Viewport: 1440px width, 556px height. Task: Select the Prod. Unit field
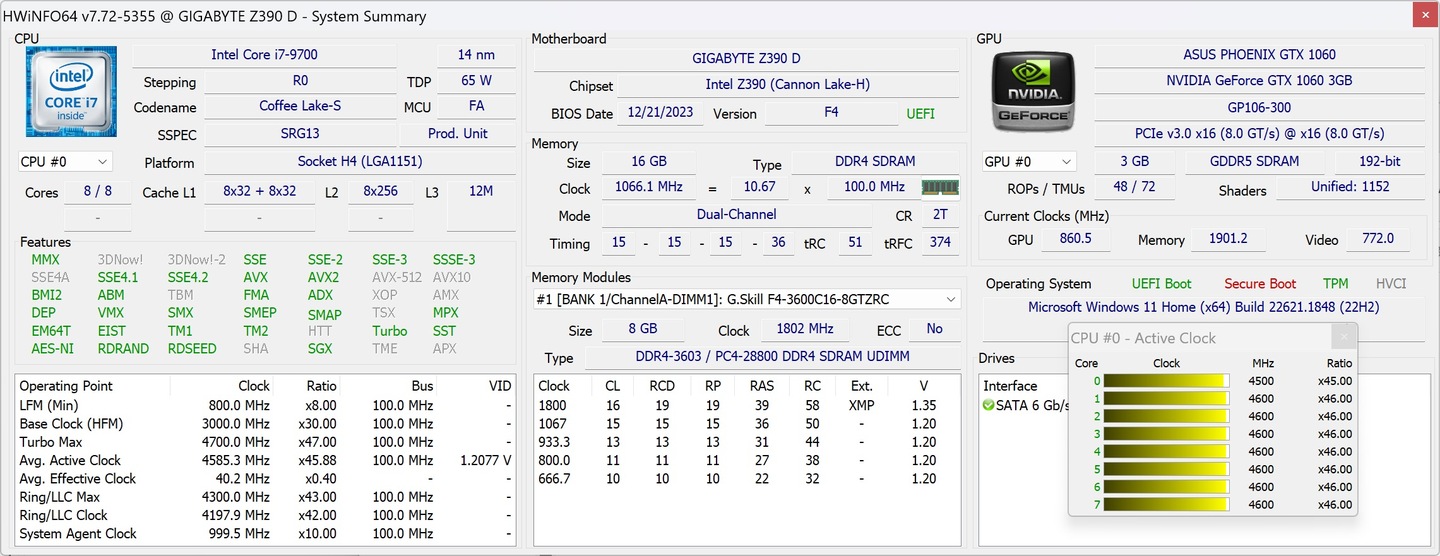[458, 134]
